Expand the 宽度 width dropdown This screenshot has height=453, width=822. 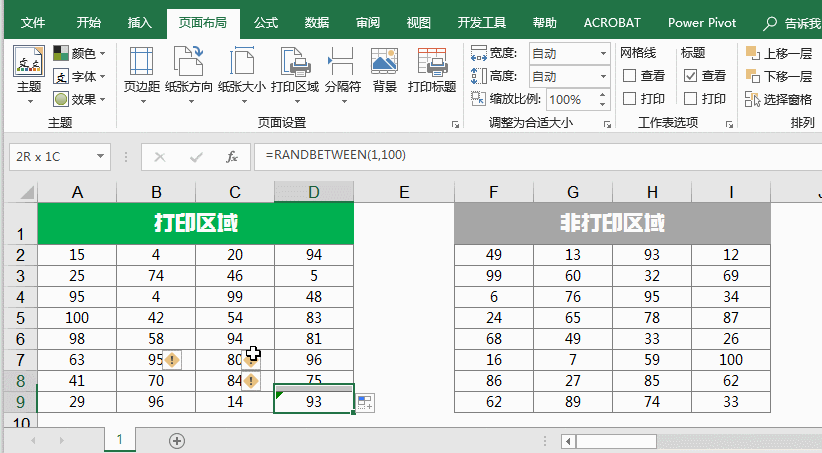603,53
